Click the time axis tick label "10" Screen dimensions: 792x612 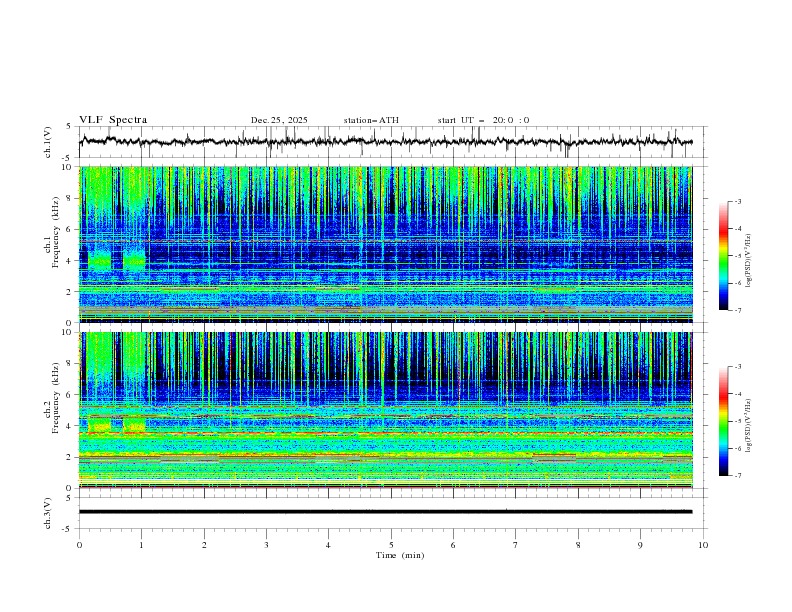coord(703,545)
